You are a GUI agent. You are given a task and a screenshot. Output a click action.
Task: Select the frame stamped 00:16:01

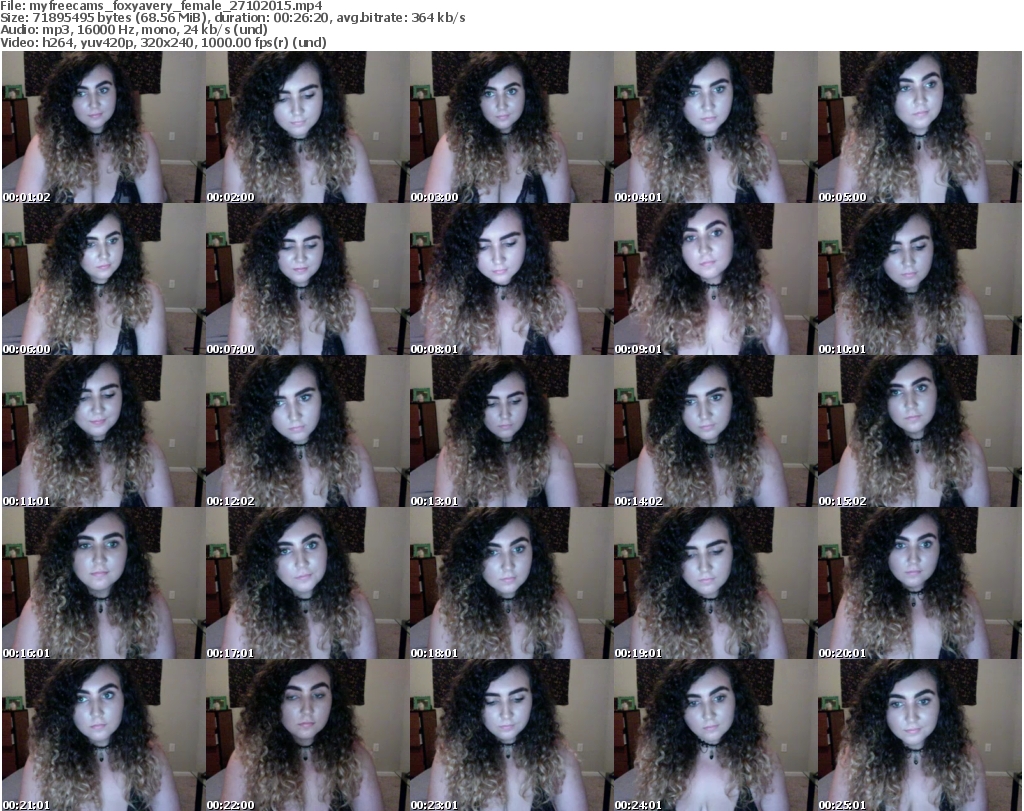[x=104, y=584]
